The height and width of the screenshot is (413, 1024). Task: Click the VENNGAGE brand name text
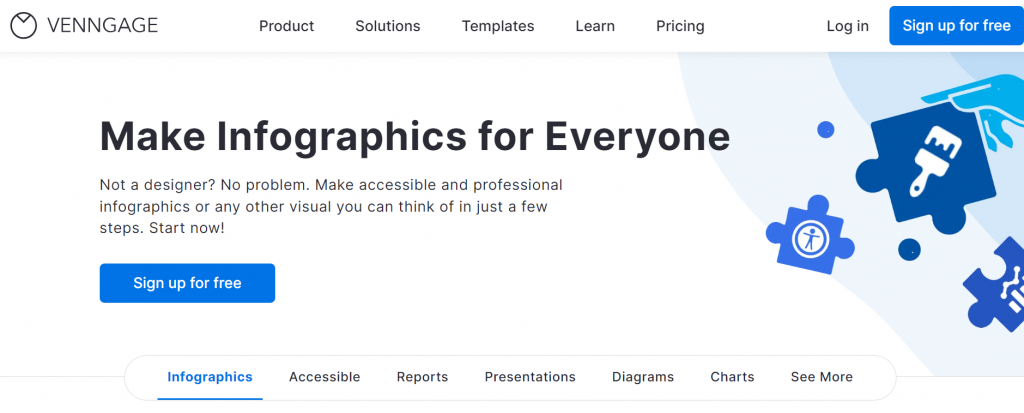103,25
